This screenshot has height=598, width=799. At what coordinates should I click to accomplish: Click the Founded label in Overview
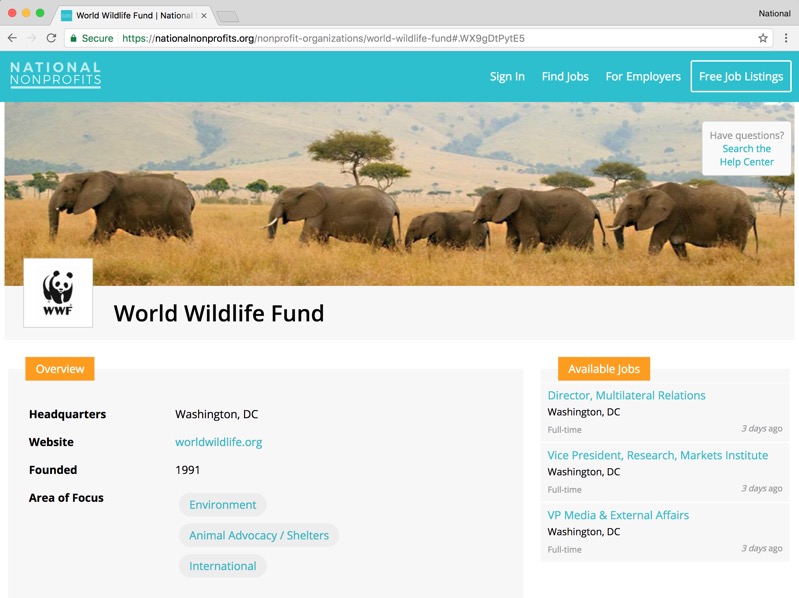(x=53, y=470)
